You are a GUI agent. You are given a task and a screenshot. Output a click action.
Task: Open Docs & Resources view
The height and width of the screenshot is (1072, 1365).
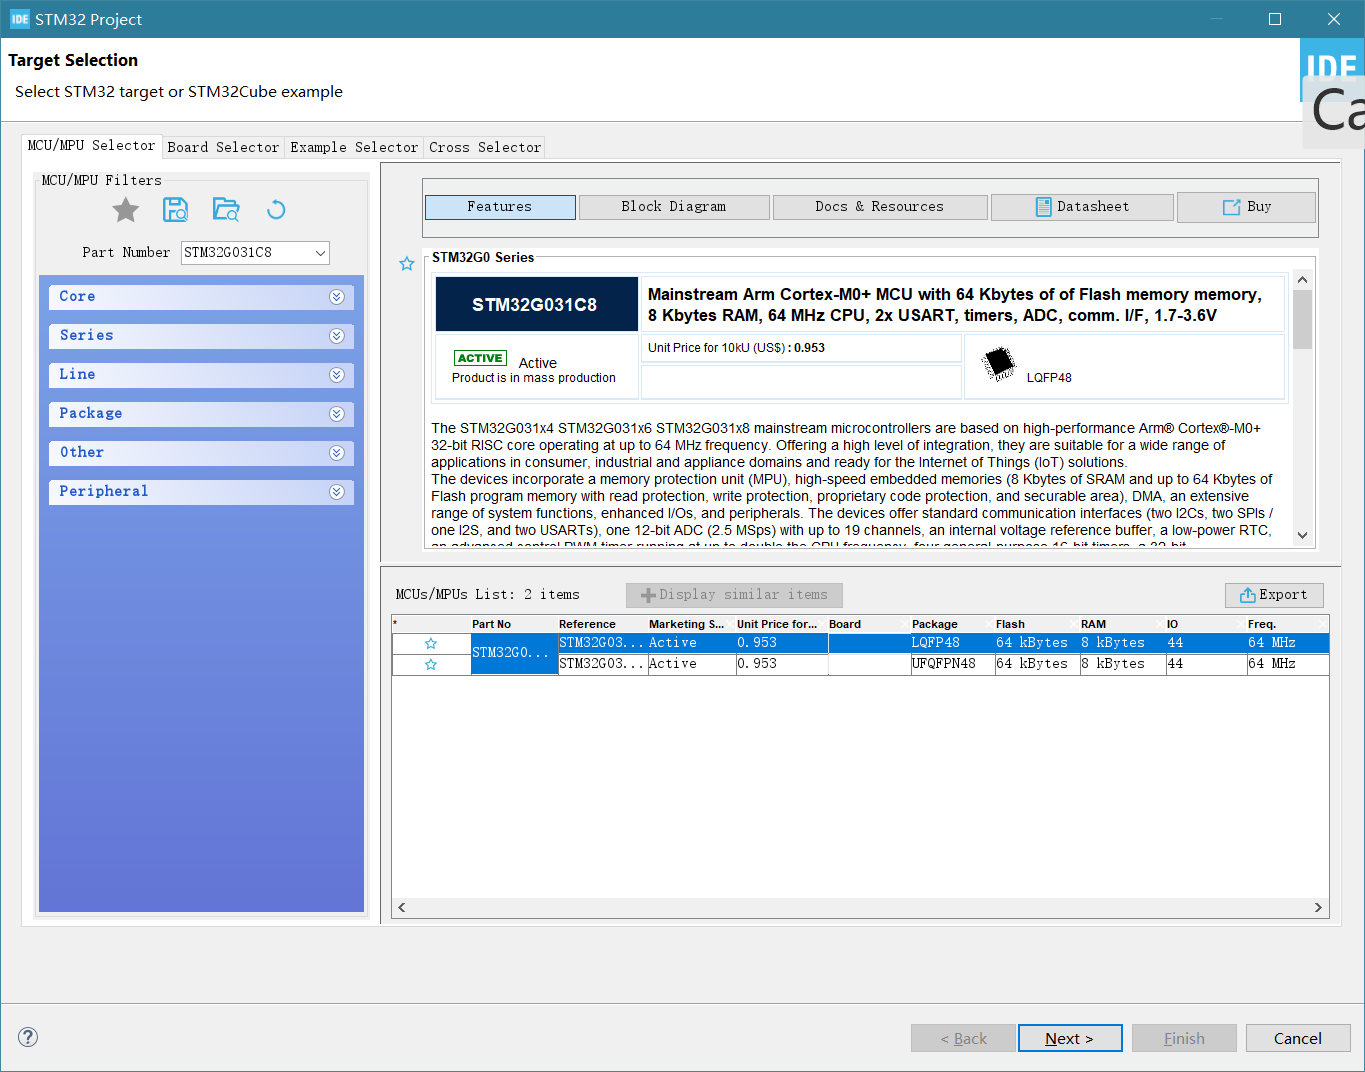[x=880, y=207]
